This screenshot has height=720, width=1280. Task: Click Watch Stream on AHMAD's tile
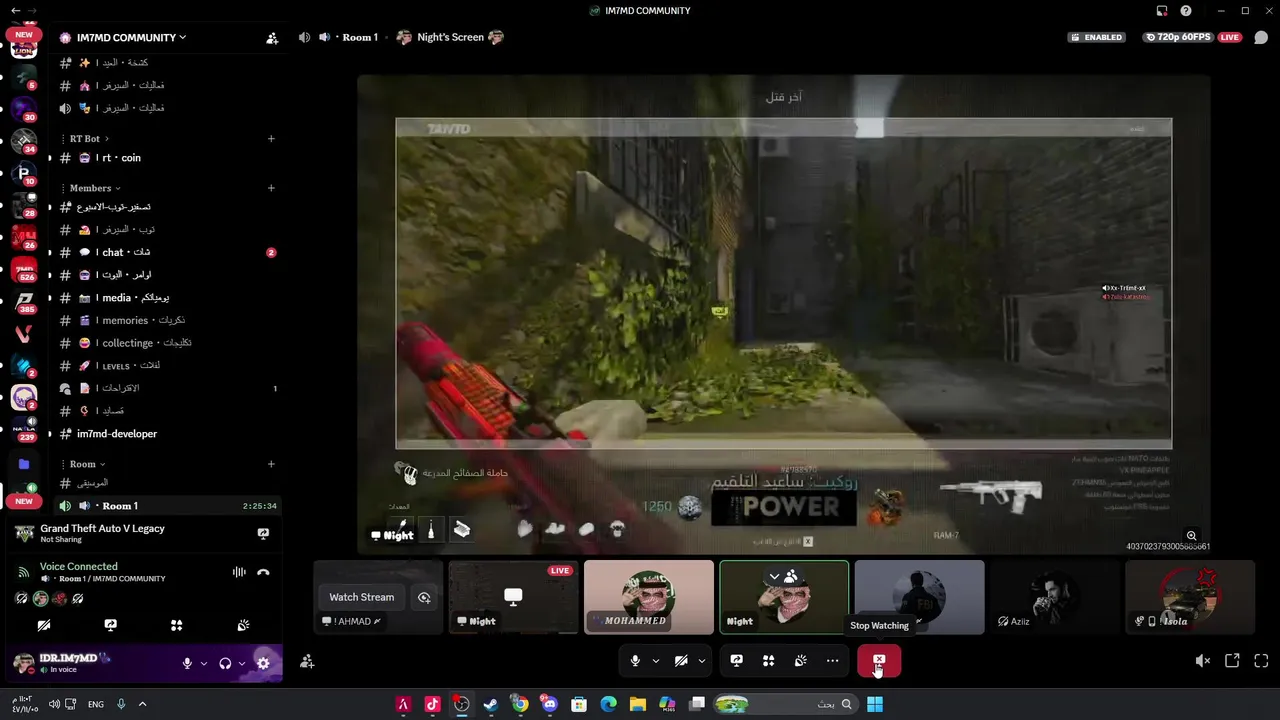pos(361,597)
